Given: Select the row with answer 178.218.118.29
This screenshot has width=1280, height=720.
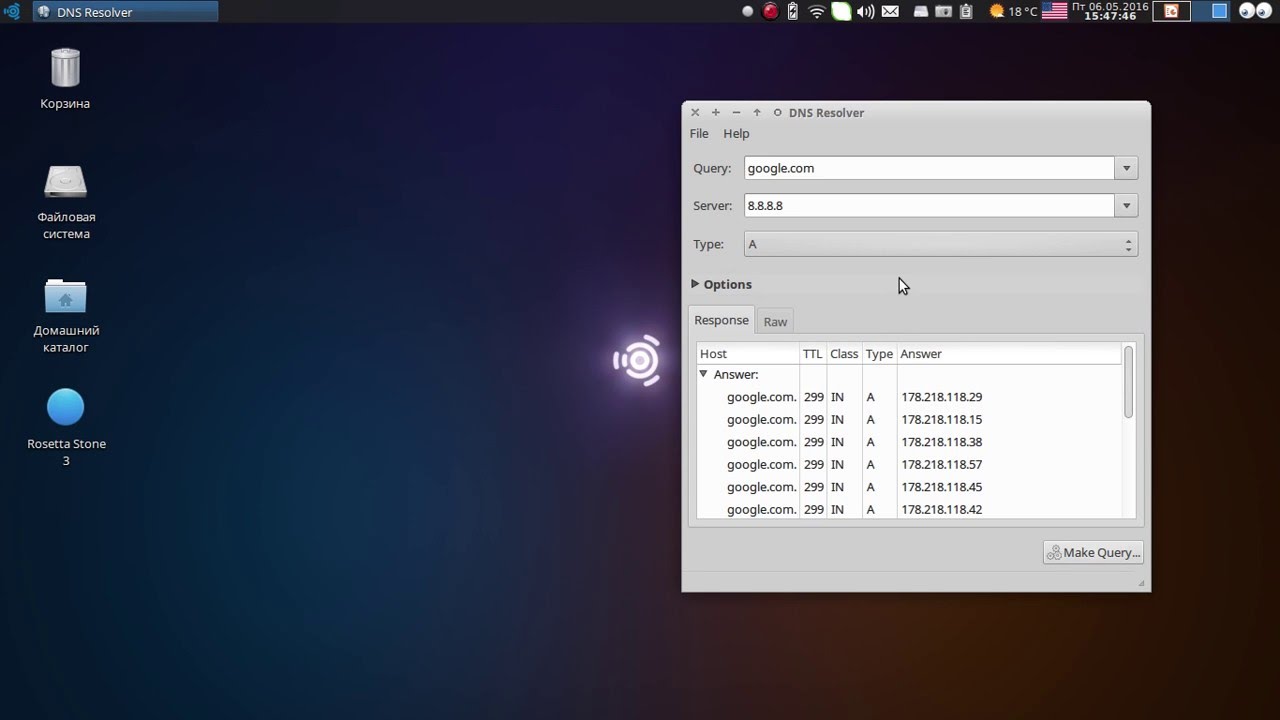Looking at the screenshot, I should click(x=910, y=397).
